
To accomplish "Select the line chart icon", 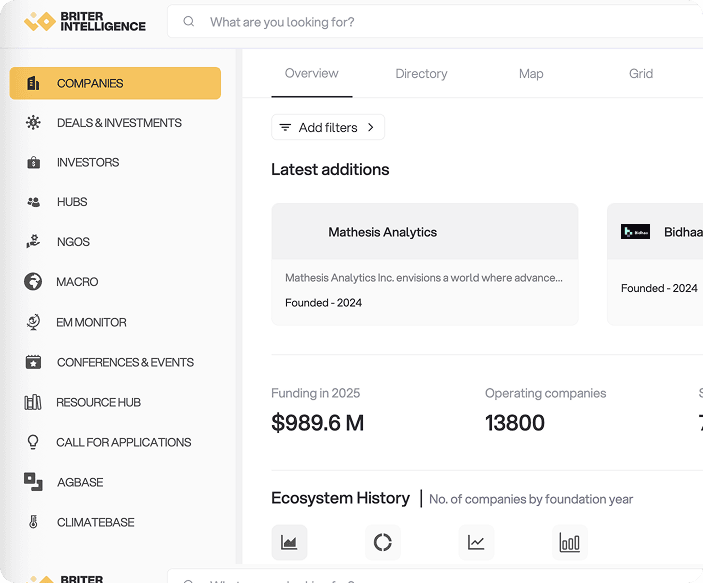I will [476, 542].
